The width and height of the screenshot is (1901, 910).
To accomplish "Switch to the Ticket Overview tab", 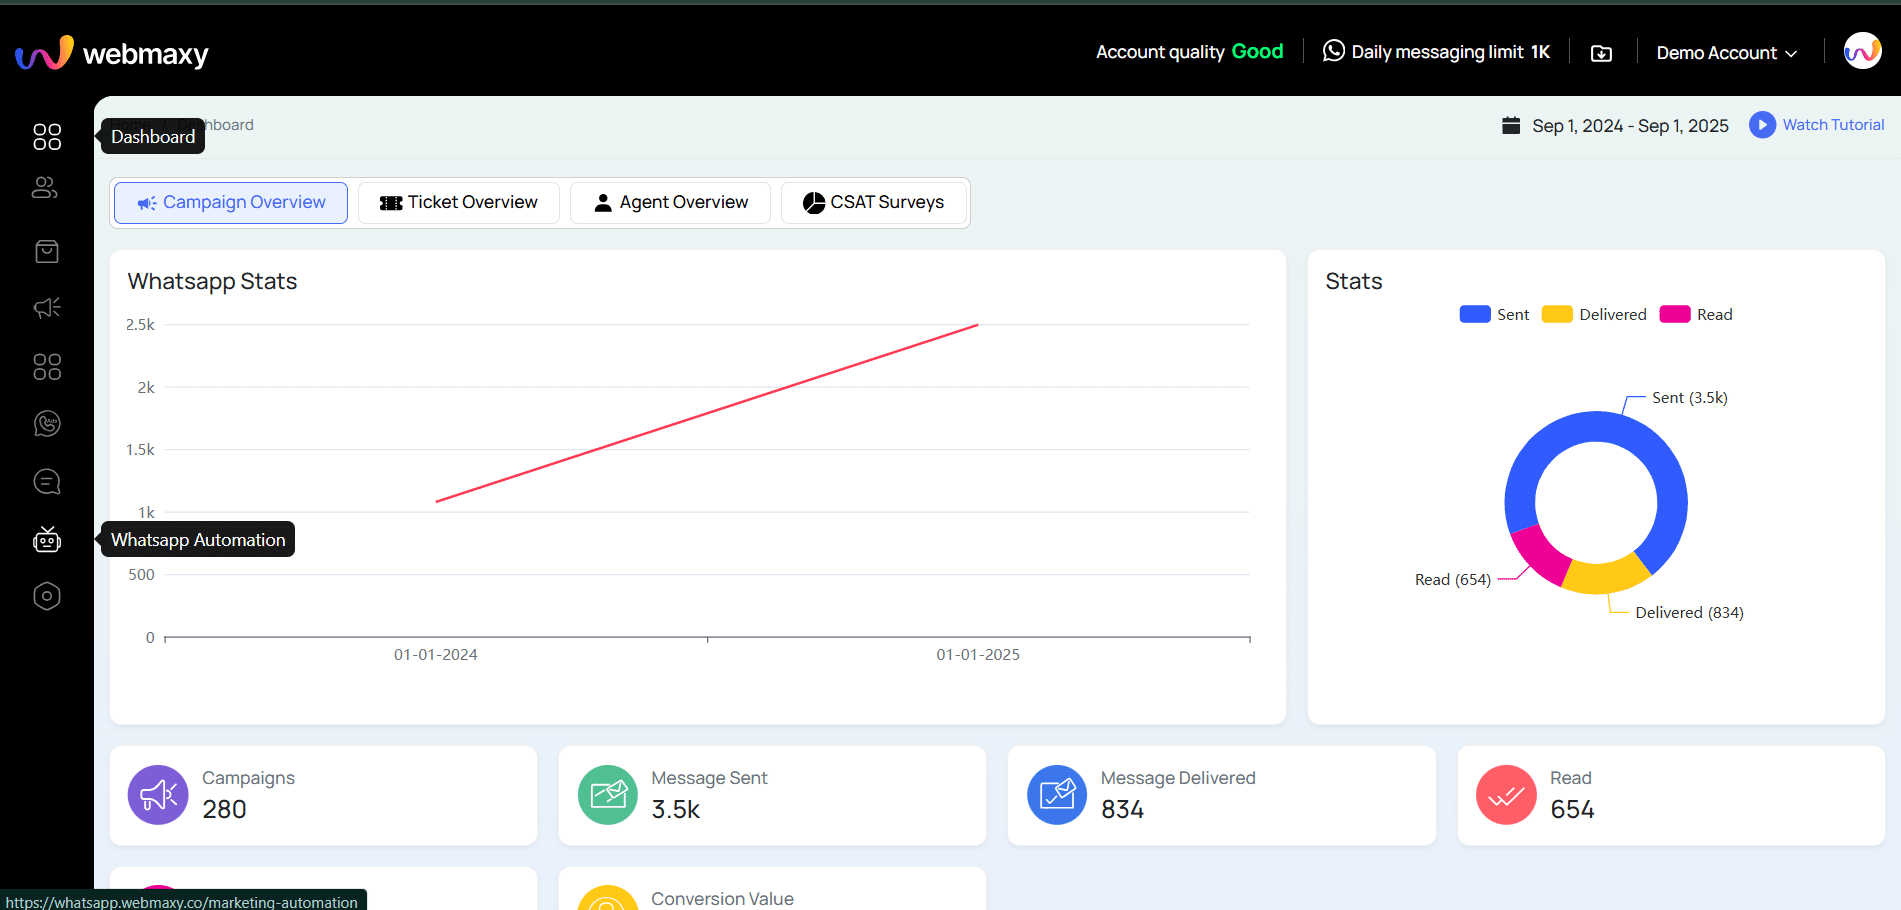I will pos(459,203).
